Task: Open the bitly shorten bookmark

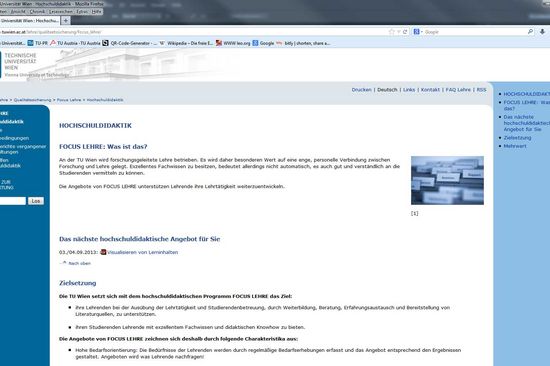Action: (303, 43)
